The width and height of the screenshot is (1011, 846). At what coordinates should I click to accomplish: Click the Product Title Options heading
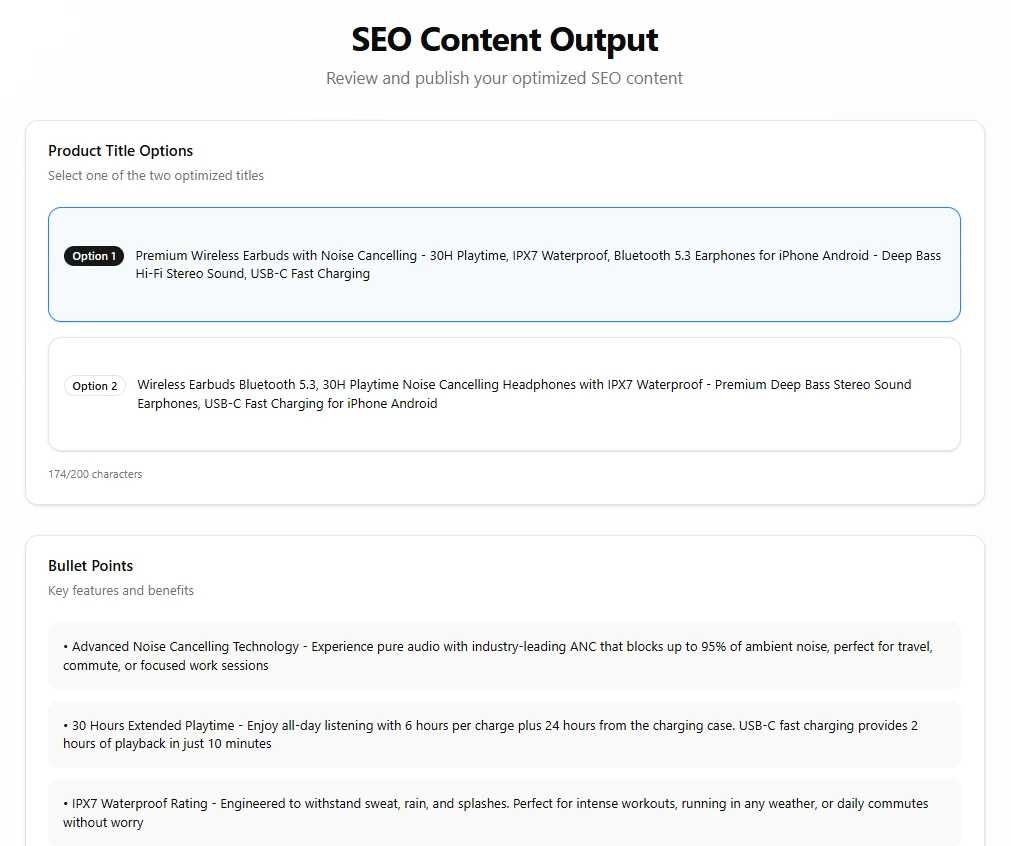tap(121, 151)
